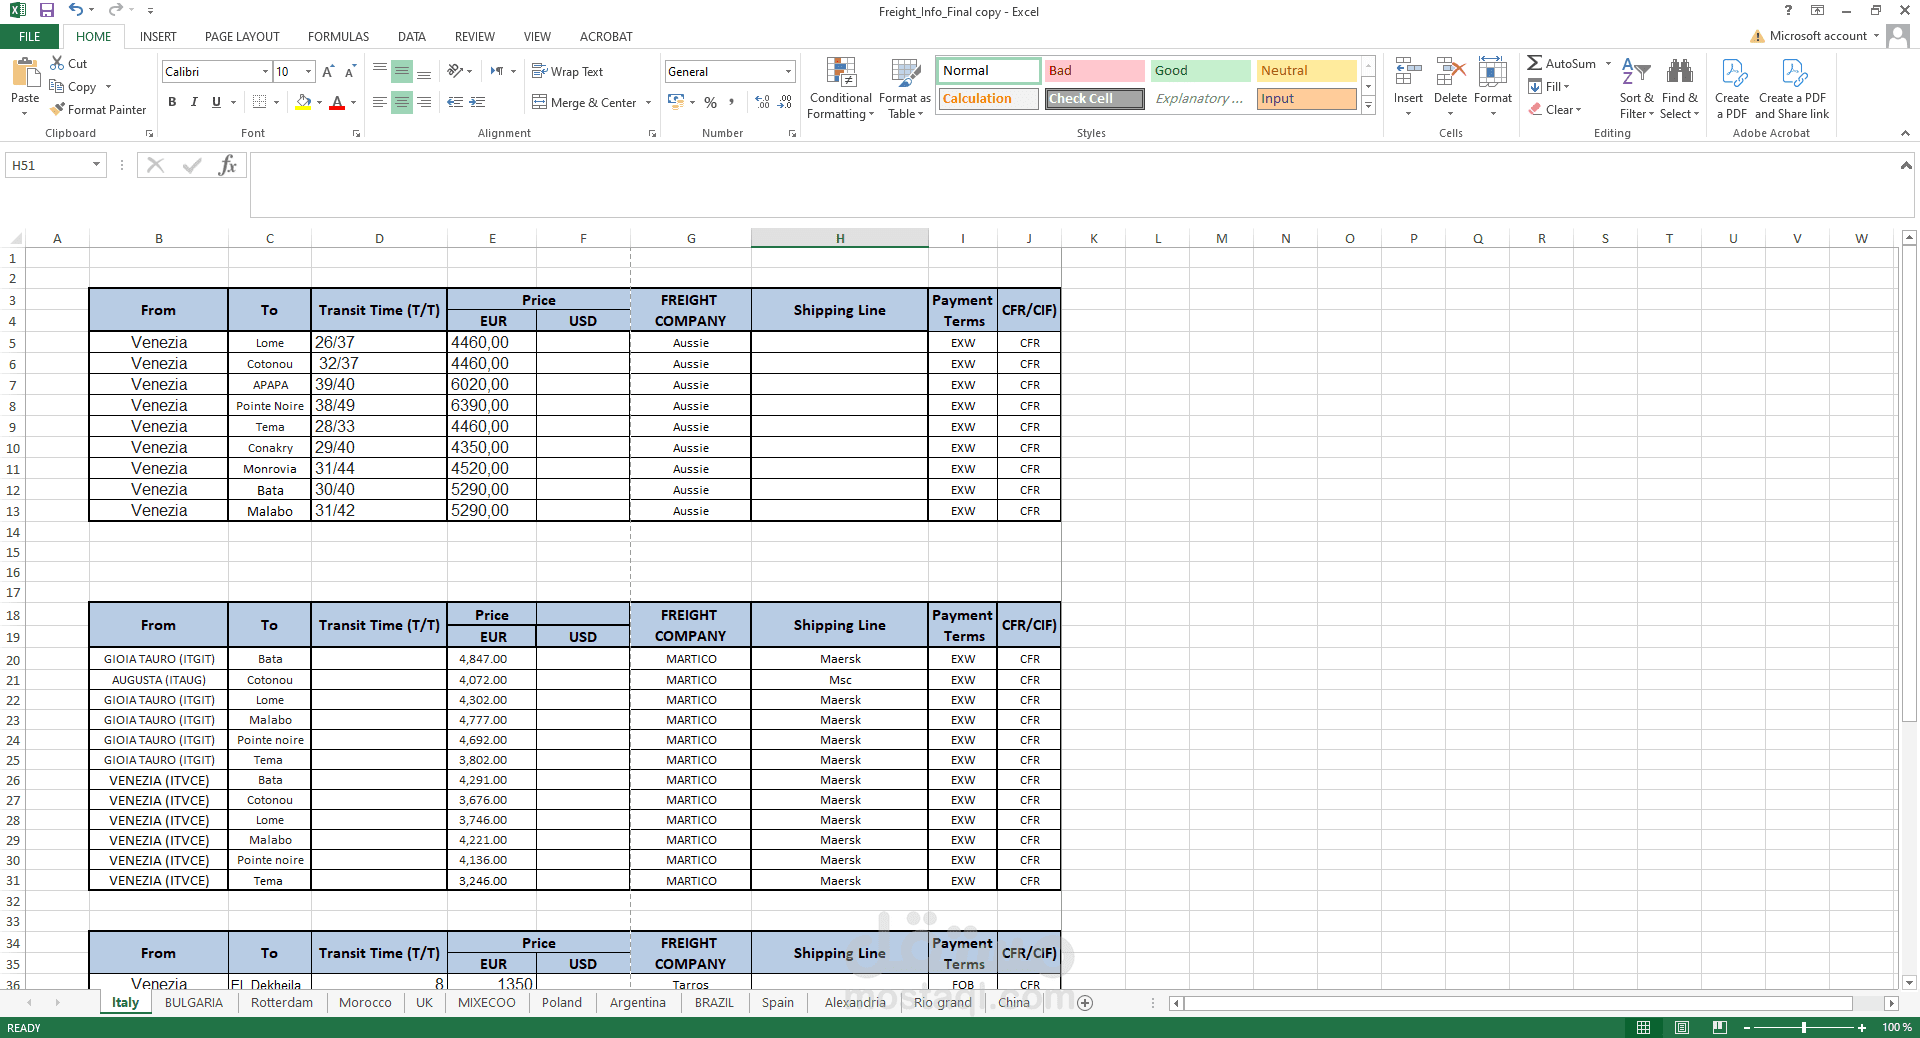Toggle Align Left button

tap(380, 102)
